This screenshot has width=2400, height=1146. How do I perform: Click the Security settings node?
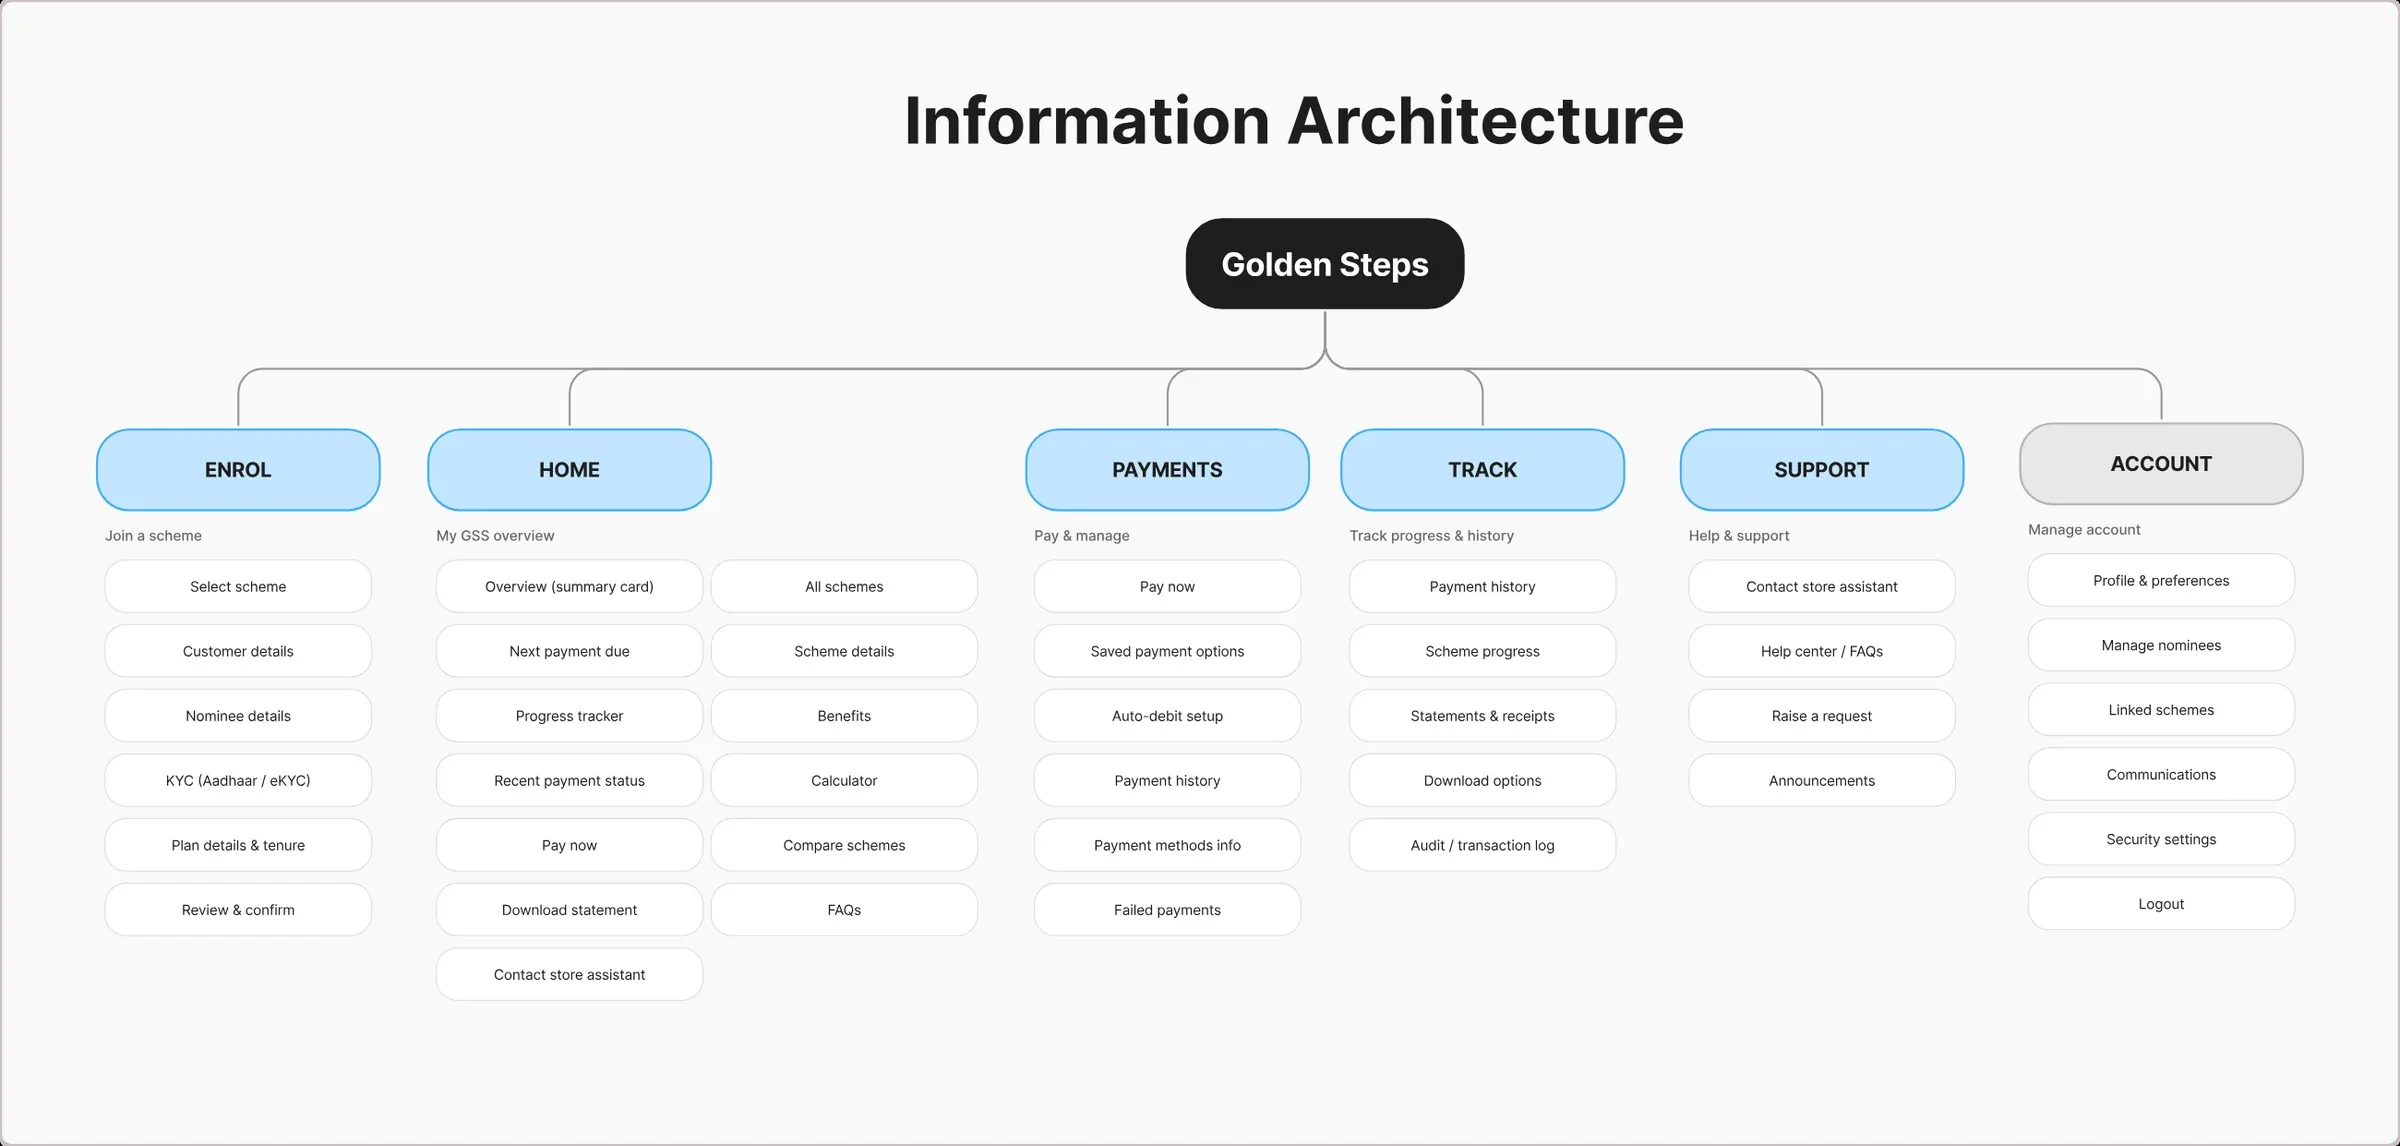2161,839
